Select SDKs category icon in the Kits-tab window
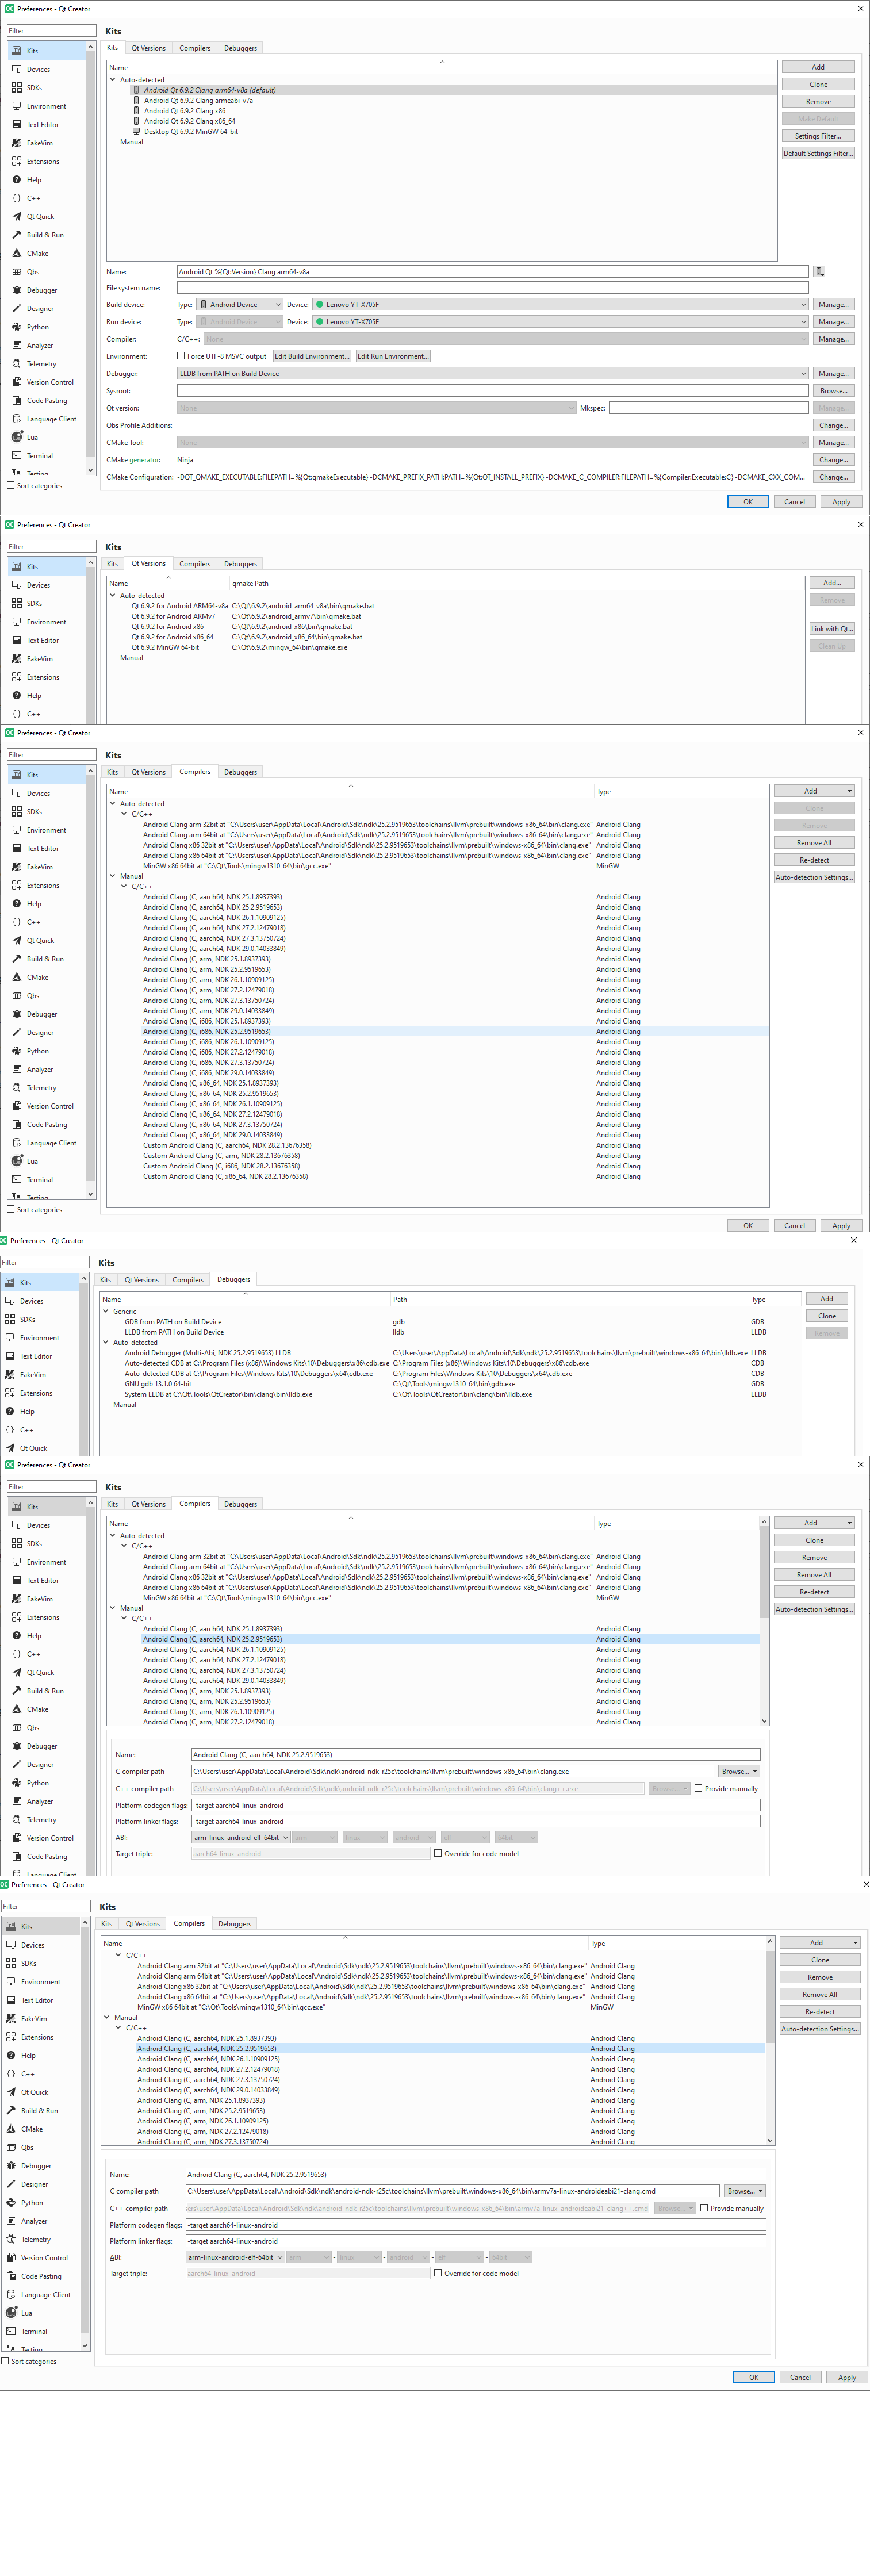 coord(17,88)
